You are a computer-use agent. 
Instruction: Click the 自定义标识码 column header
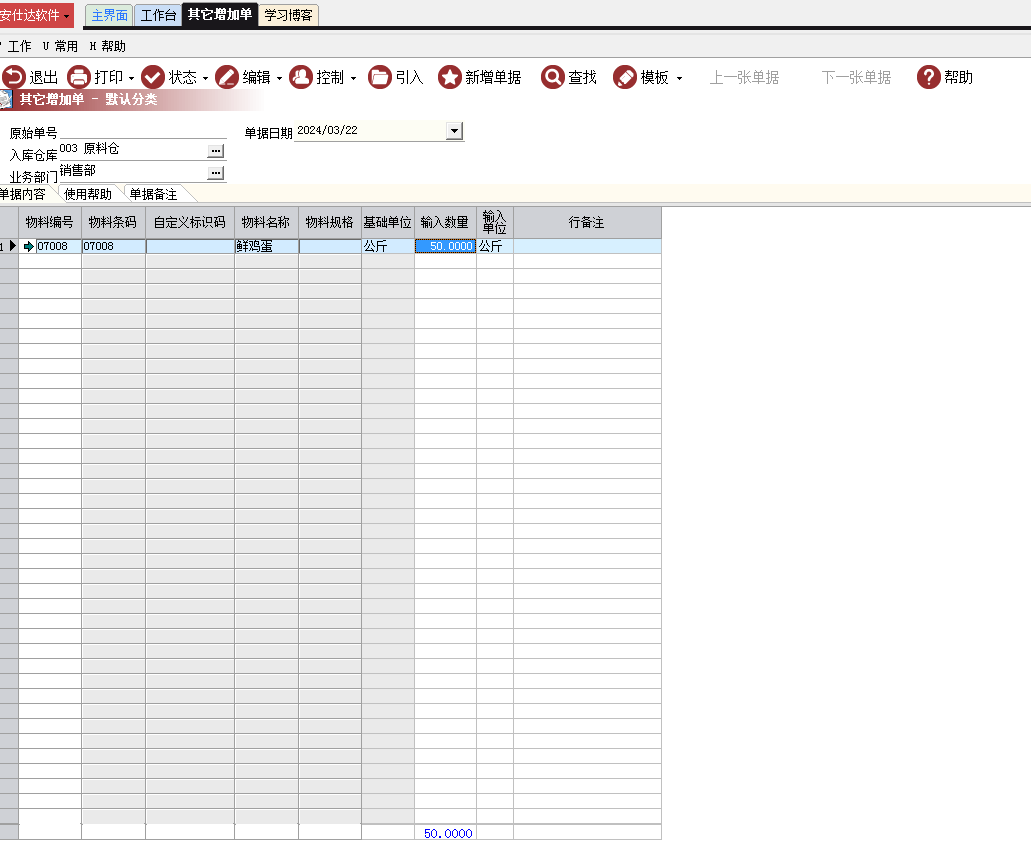[x=189, y=222]
